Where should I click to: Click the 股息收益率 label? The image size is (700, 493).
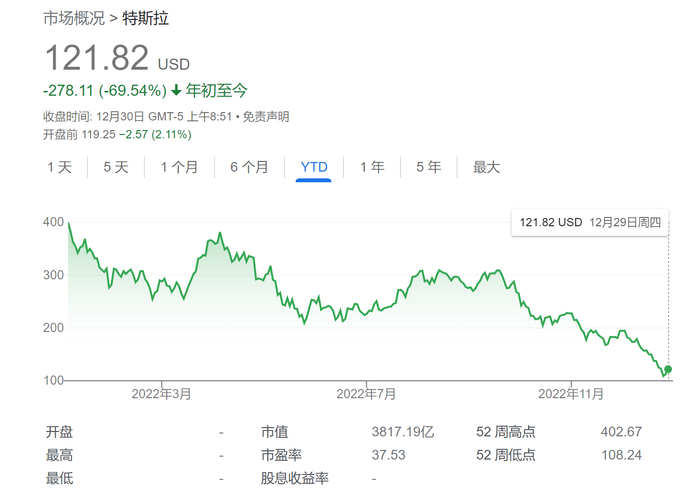[295, 478]
